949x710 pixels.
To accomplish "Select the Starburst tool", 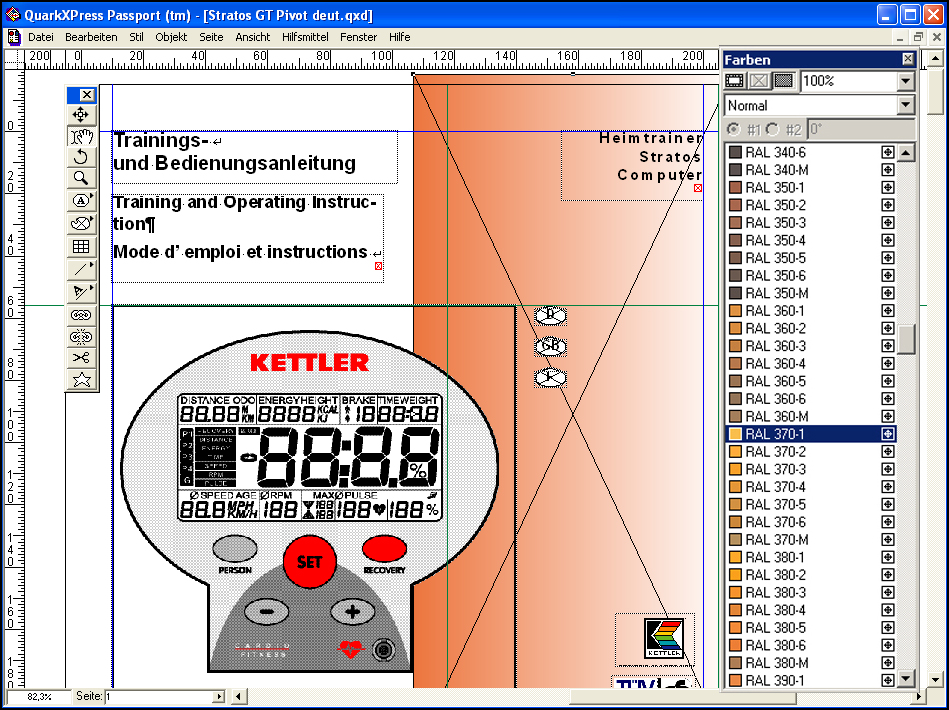I will click(81, 380).
